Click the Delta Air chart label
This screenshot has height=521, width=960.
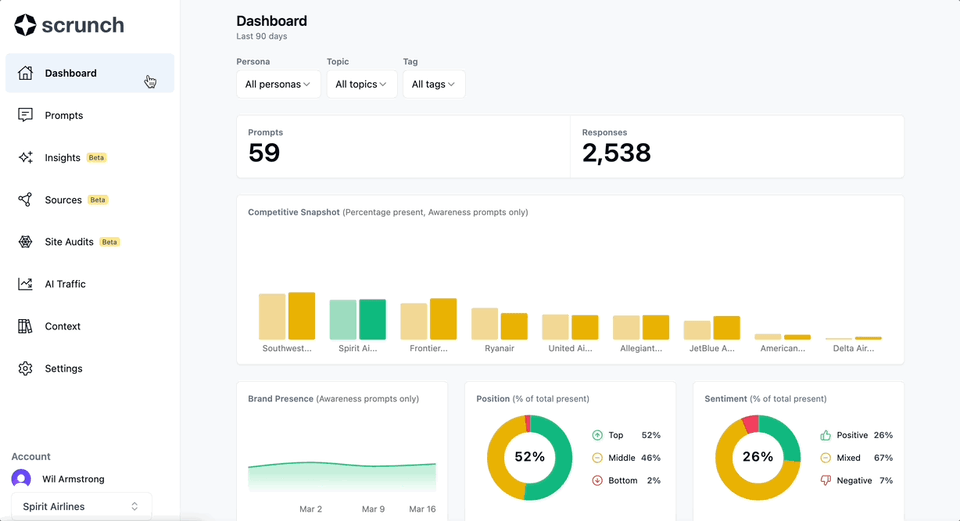(x=853, y=348)
